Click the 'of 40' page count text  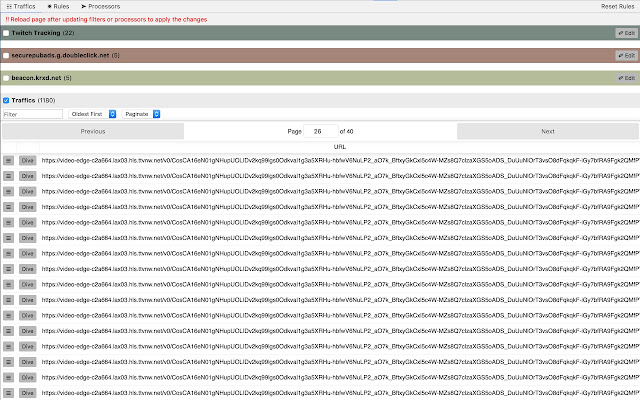(x=347, y=131)
